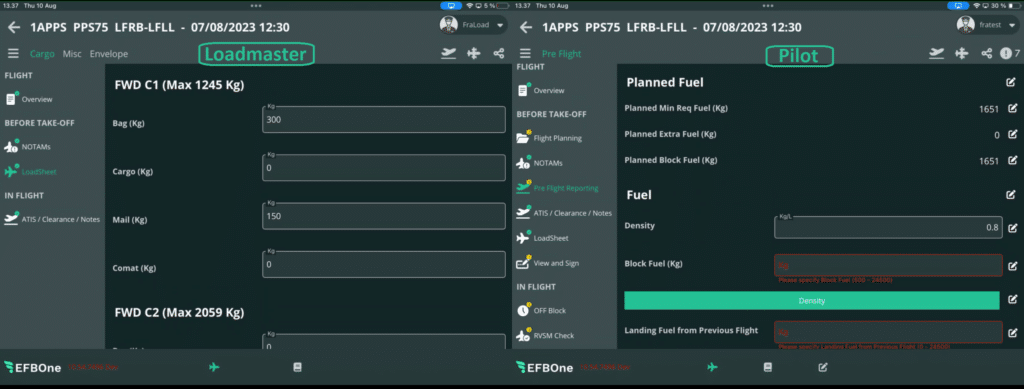1024x389 pixels.
Task: Click Planned Min Req Fuel value 1651
Action: [989, 109]
